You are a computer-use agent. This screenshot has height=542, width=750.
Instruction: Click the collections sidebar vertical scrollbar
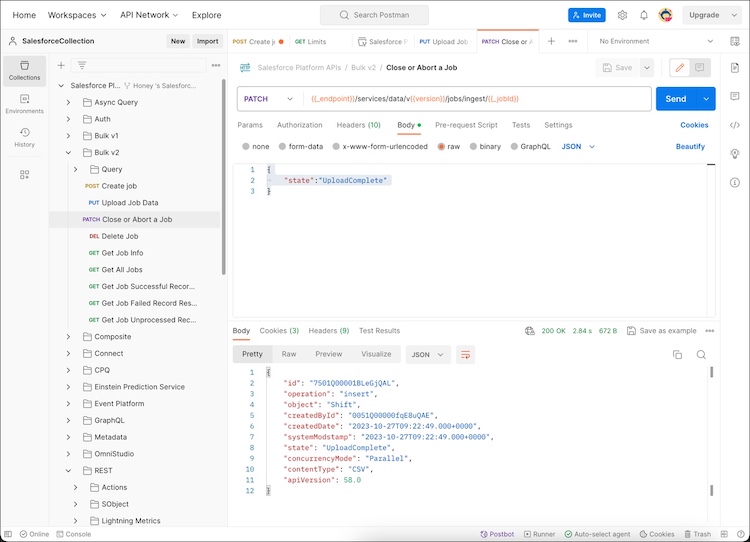click(x=223, y=177)
